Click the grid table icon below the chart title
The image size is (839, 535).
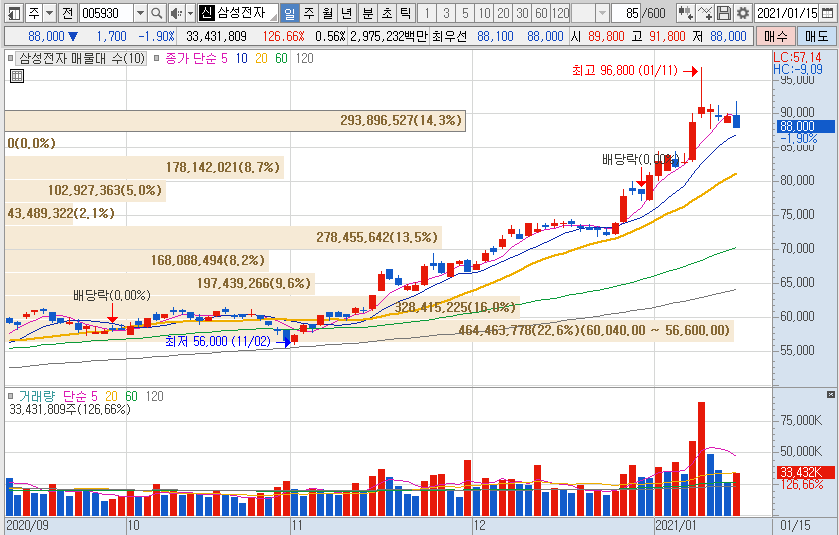pos(17,76)
